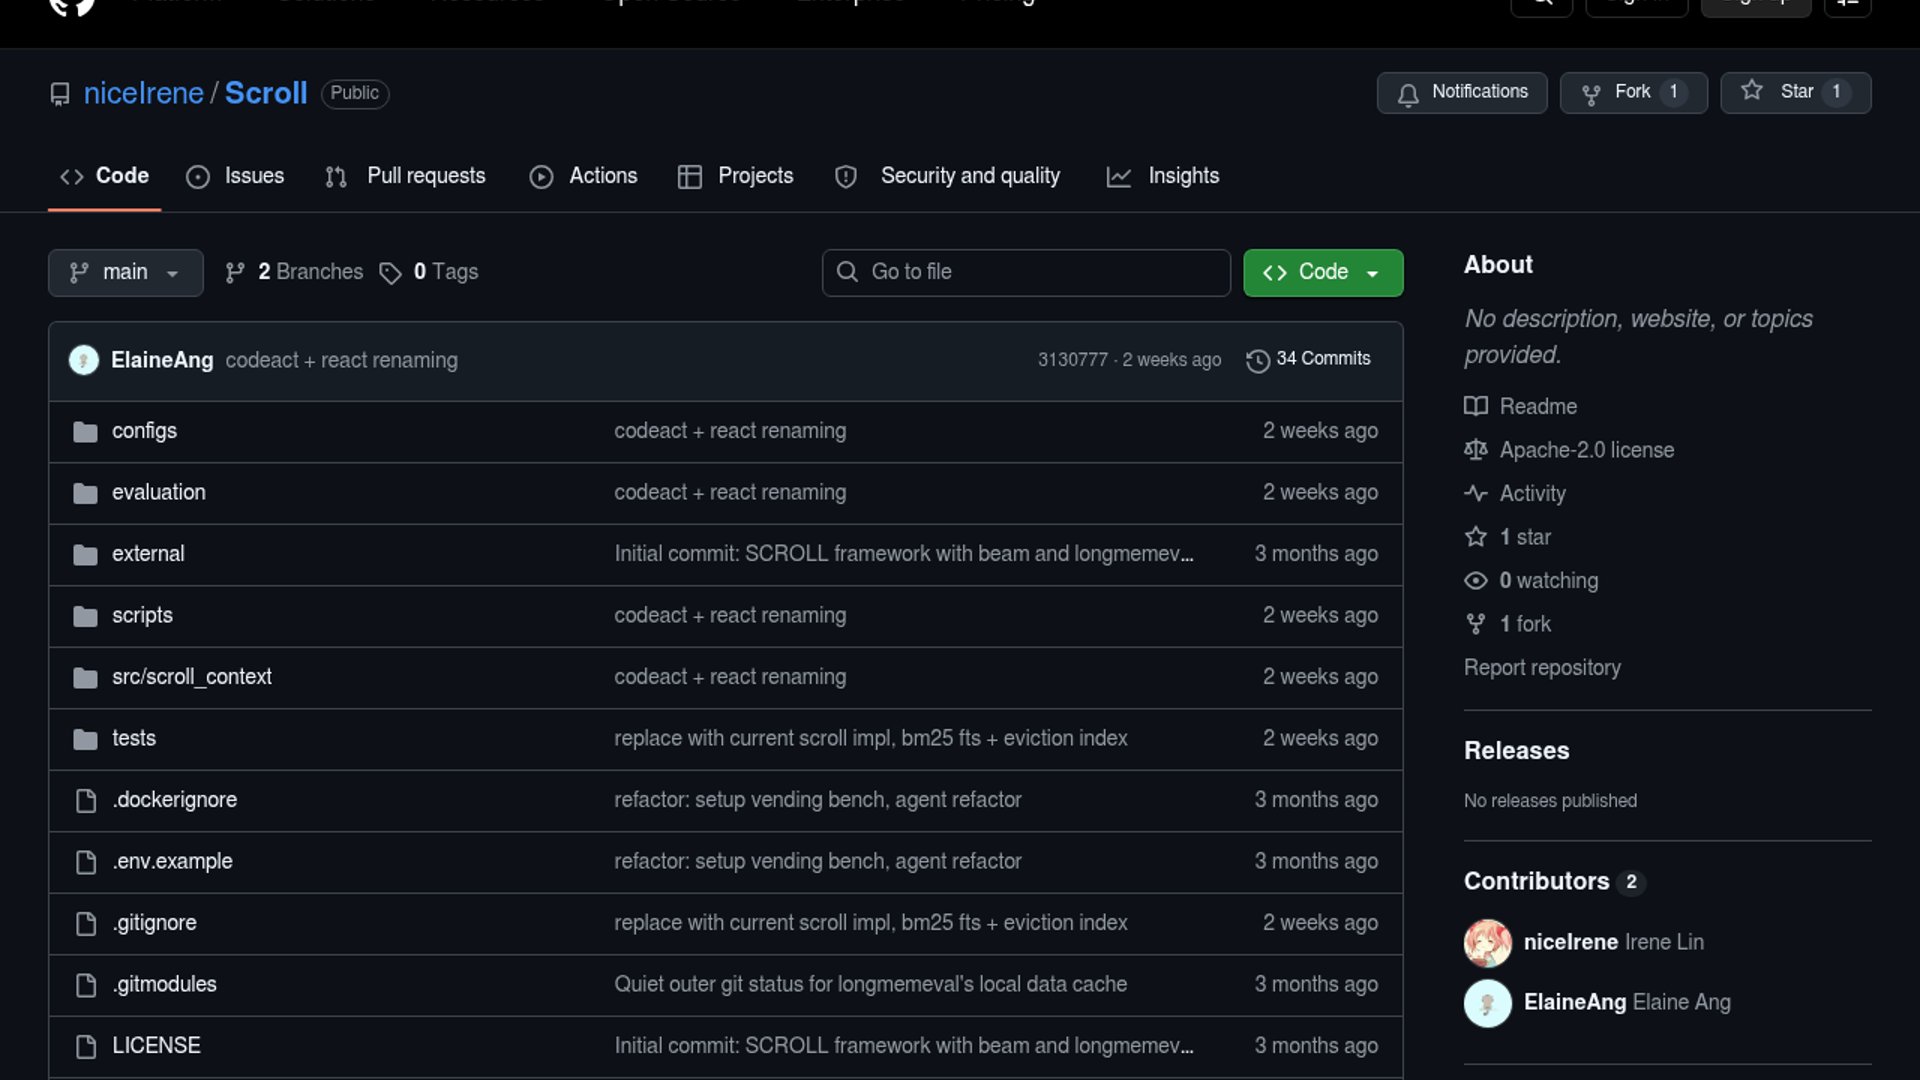
Task: Open the Security and quality tab
Action: [946, 176]
